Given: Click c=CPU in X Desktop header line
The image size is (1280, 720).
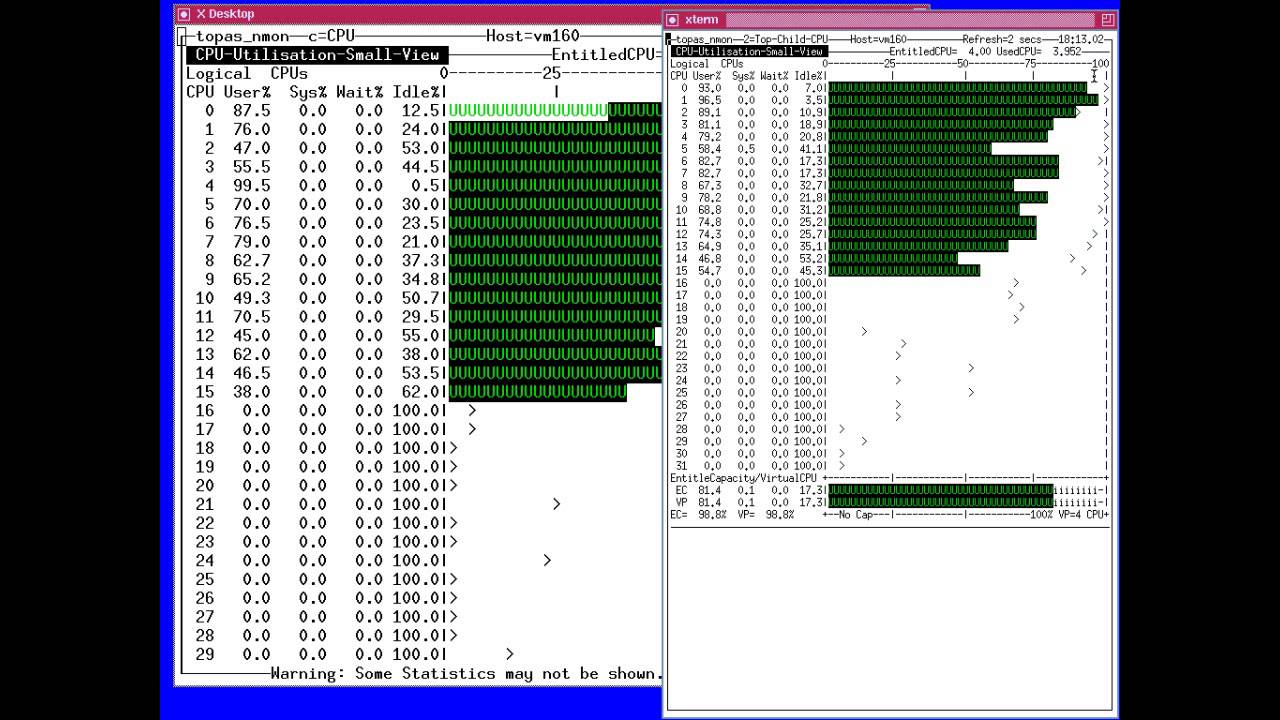Looking at the screenshot, I should [x=331, y=36].
